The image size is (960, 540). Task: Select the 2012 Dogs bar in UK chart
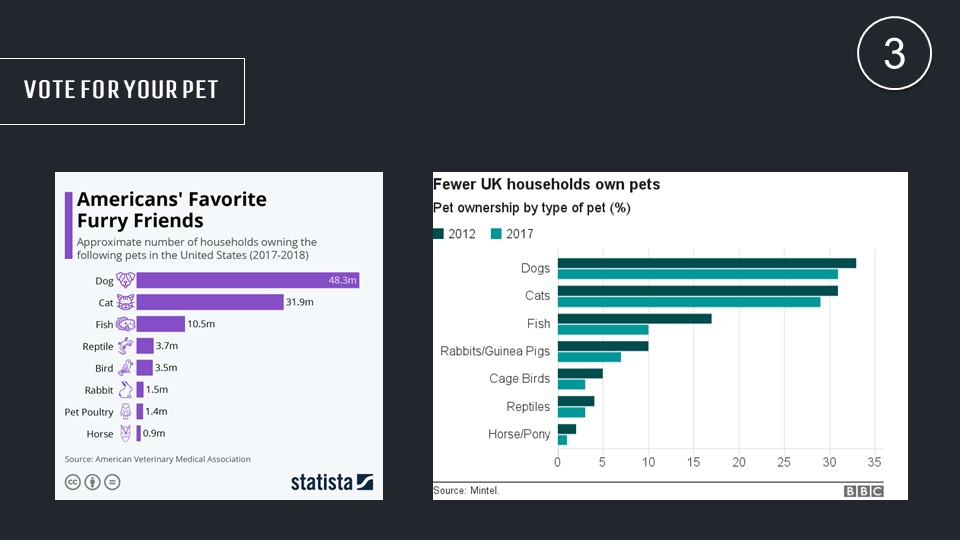click(x=706, y=263)
